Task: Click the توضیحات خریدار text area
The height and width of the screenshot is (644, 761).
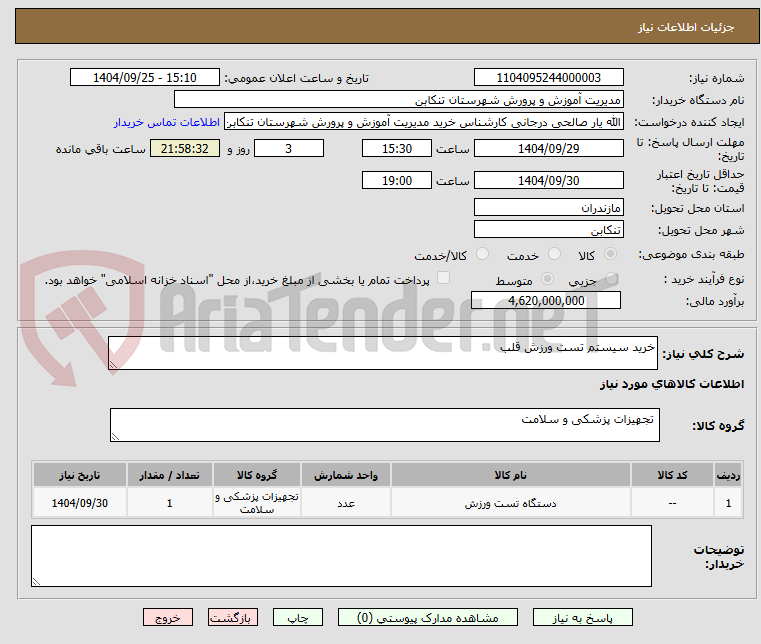Action: [341, 556]
